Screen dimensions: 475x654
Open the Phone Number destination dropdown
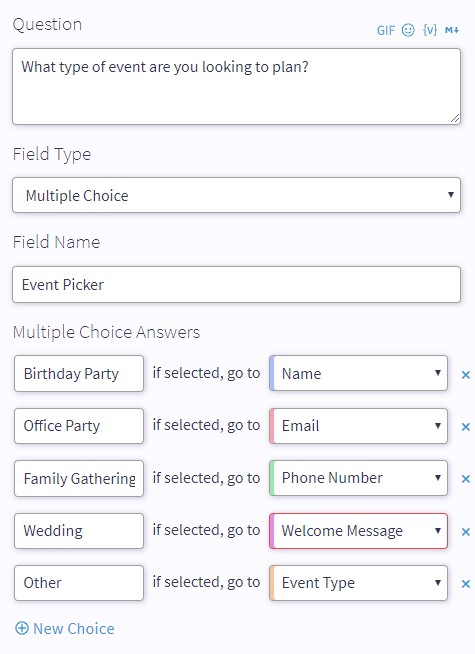click(x=359, y=478)
